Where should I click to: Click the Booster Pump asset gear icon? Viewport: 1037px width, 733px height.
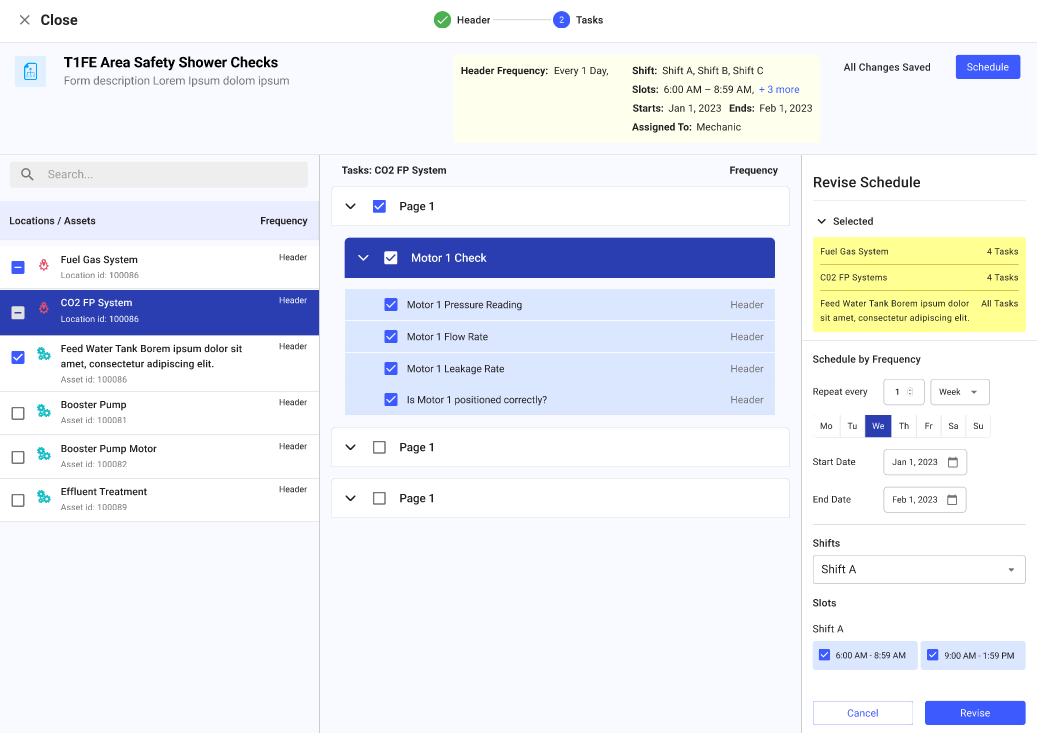click(43, 411)
